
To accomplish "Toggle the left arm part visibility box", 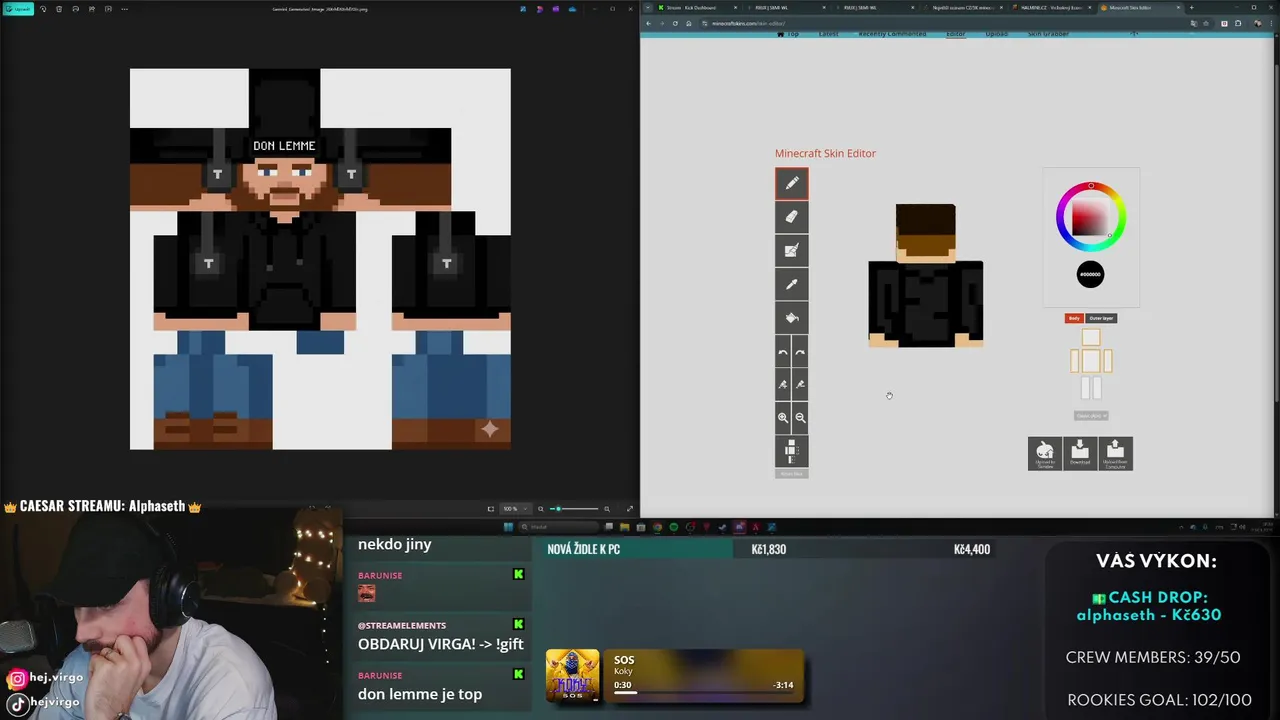I will 1076,360.
